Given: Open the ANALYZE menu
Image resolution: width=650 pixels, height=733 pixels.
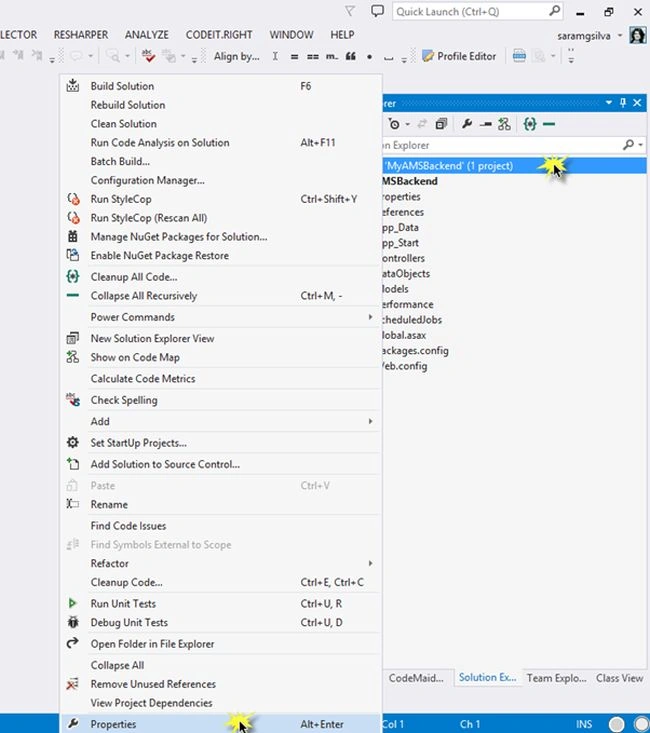Looking at the screenshot, I should 147,35.
